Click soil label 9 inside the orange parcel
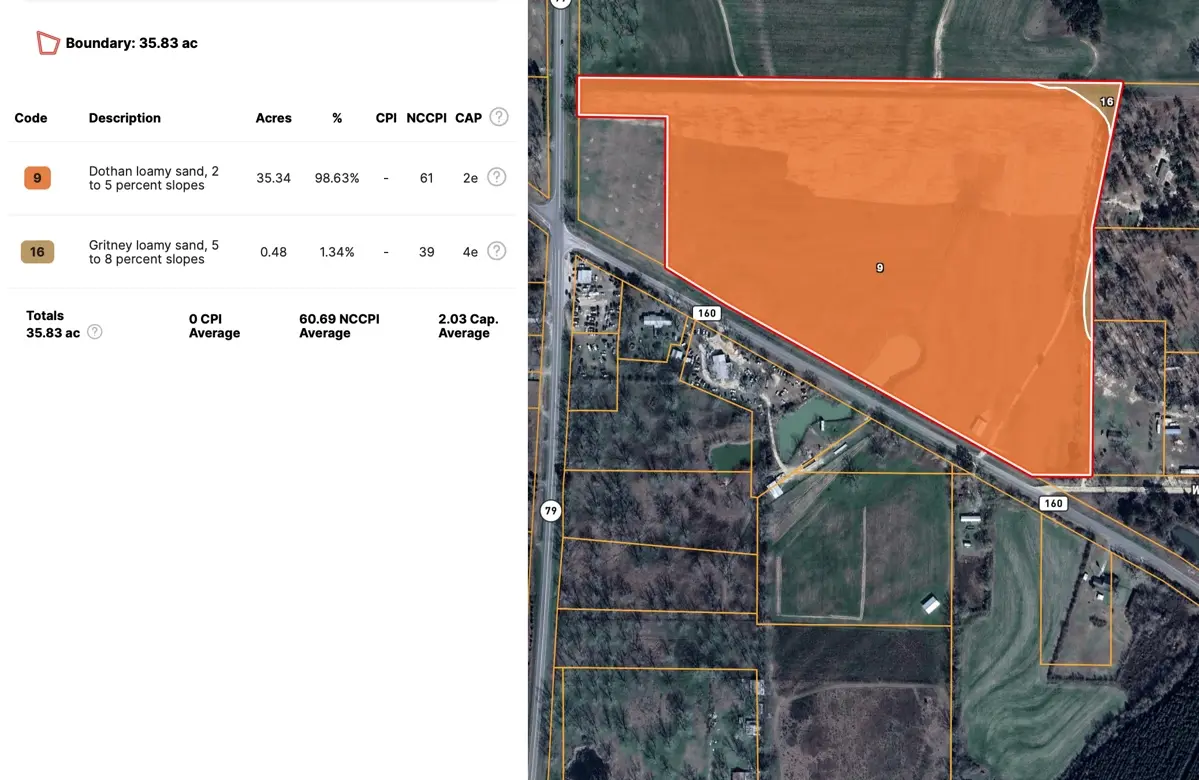The width and height of the screenshot is (1199, 780). coord(879,268)
